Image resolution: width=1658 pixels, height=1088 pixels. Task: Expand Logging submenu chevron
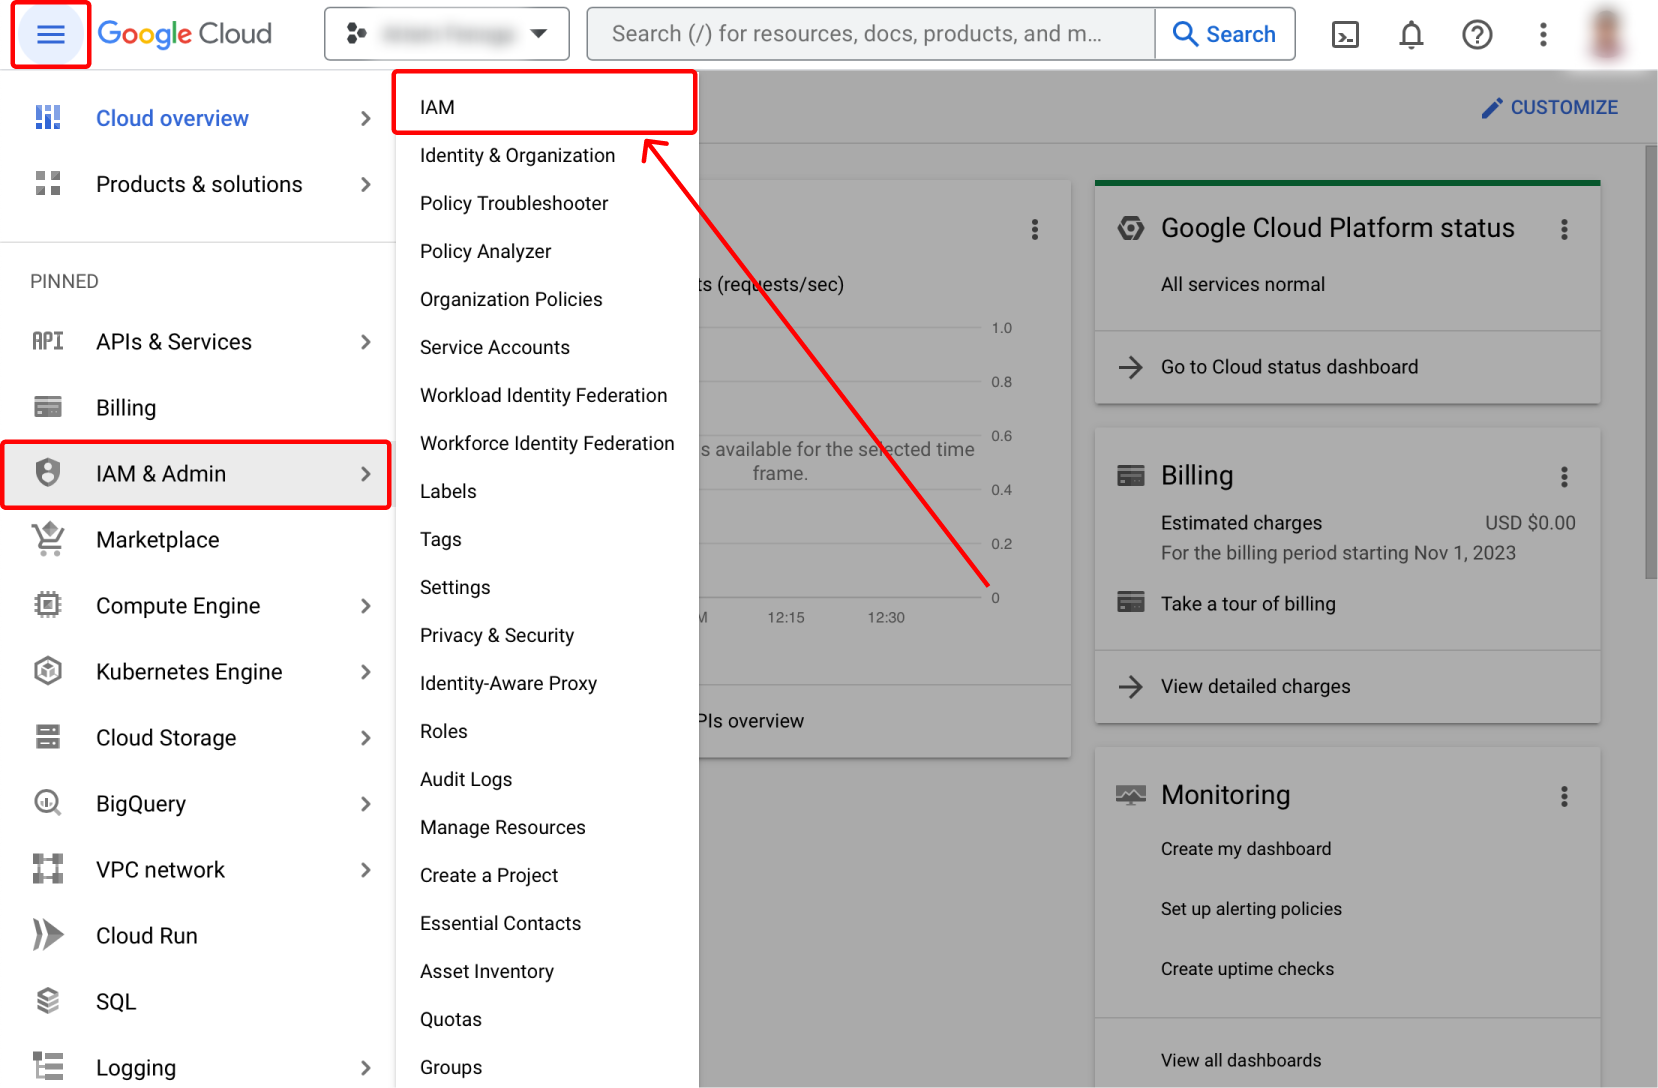(366, 1068)
